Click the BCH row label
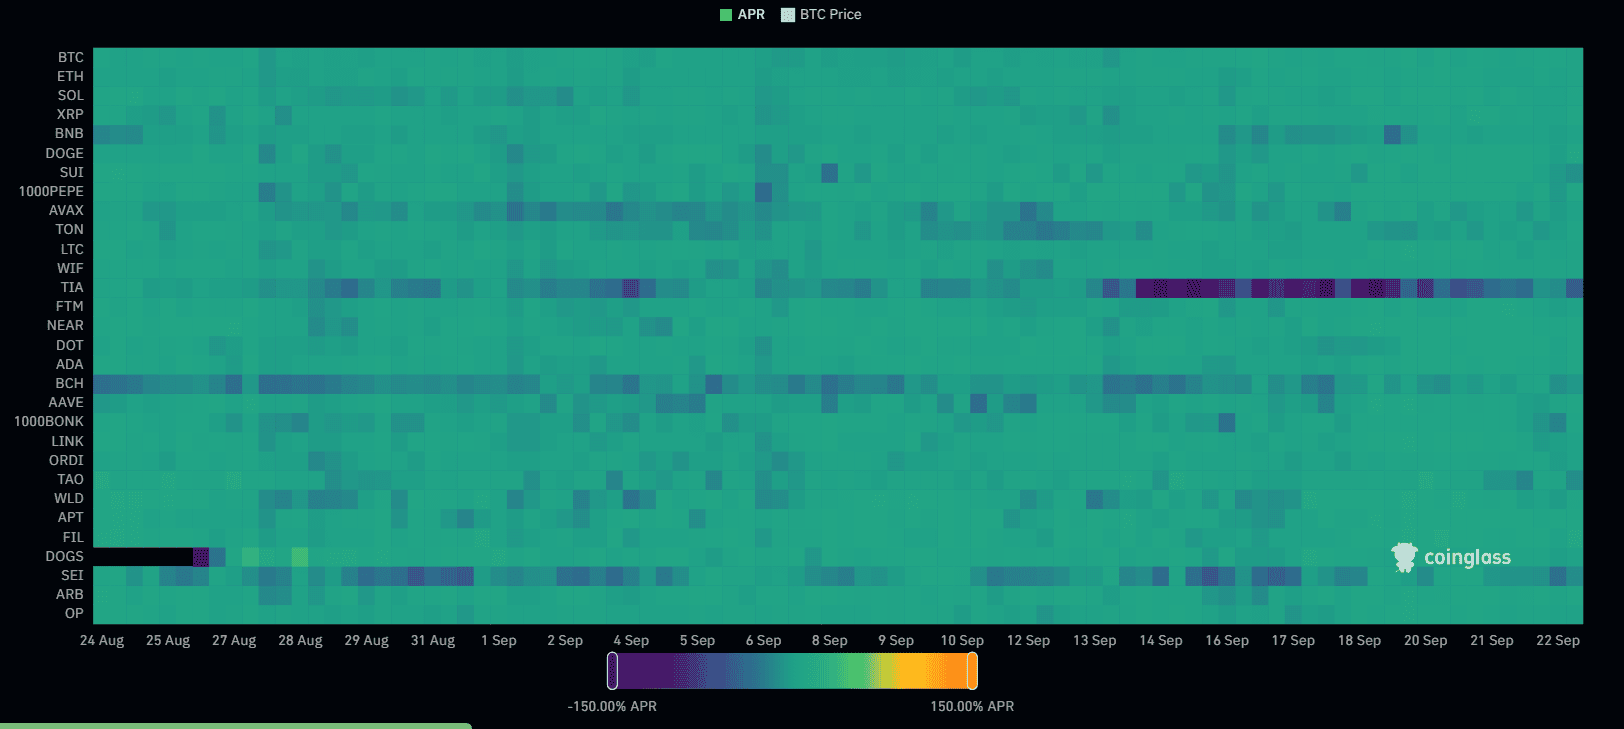 [70, 383]
